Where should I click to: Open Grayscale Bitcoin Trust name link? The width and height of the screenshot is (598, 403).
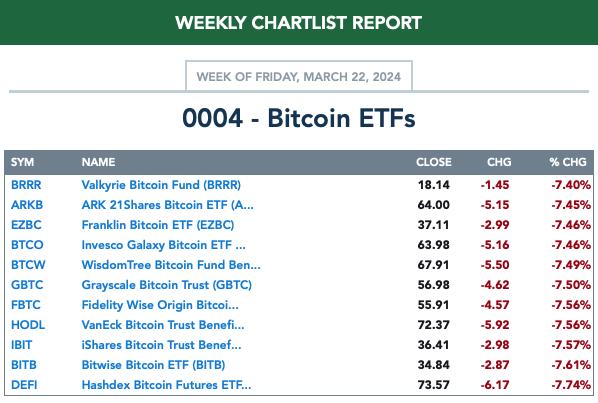[x=167, y=285]
